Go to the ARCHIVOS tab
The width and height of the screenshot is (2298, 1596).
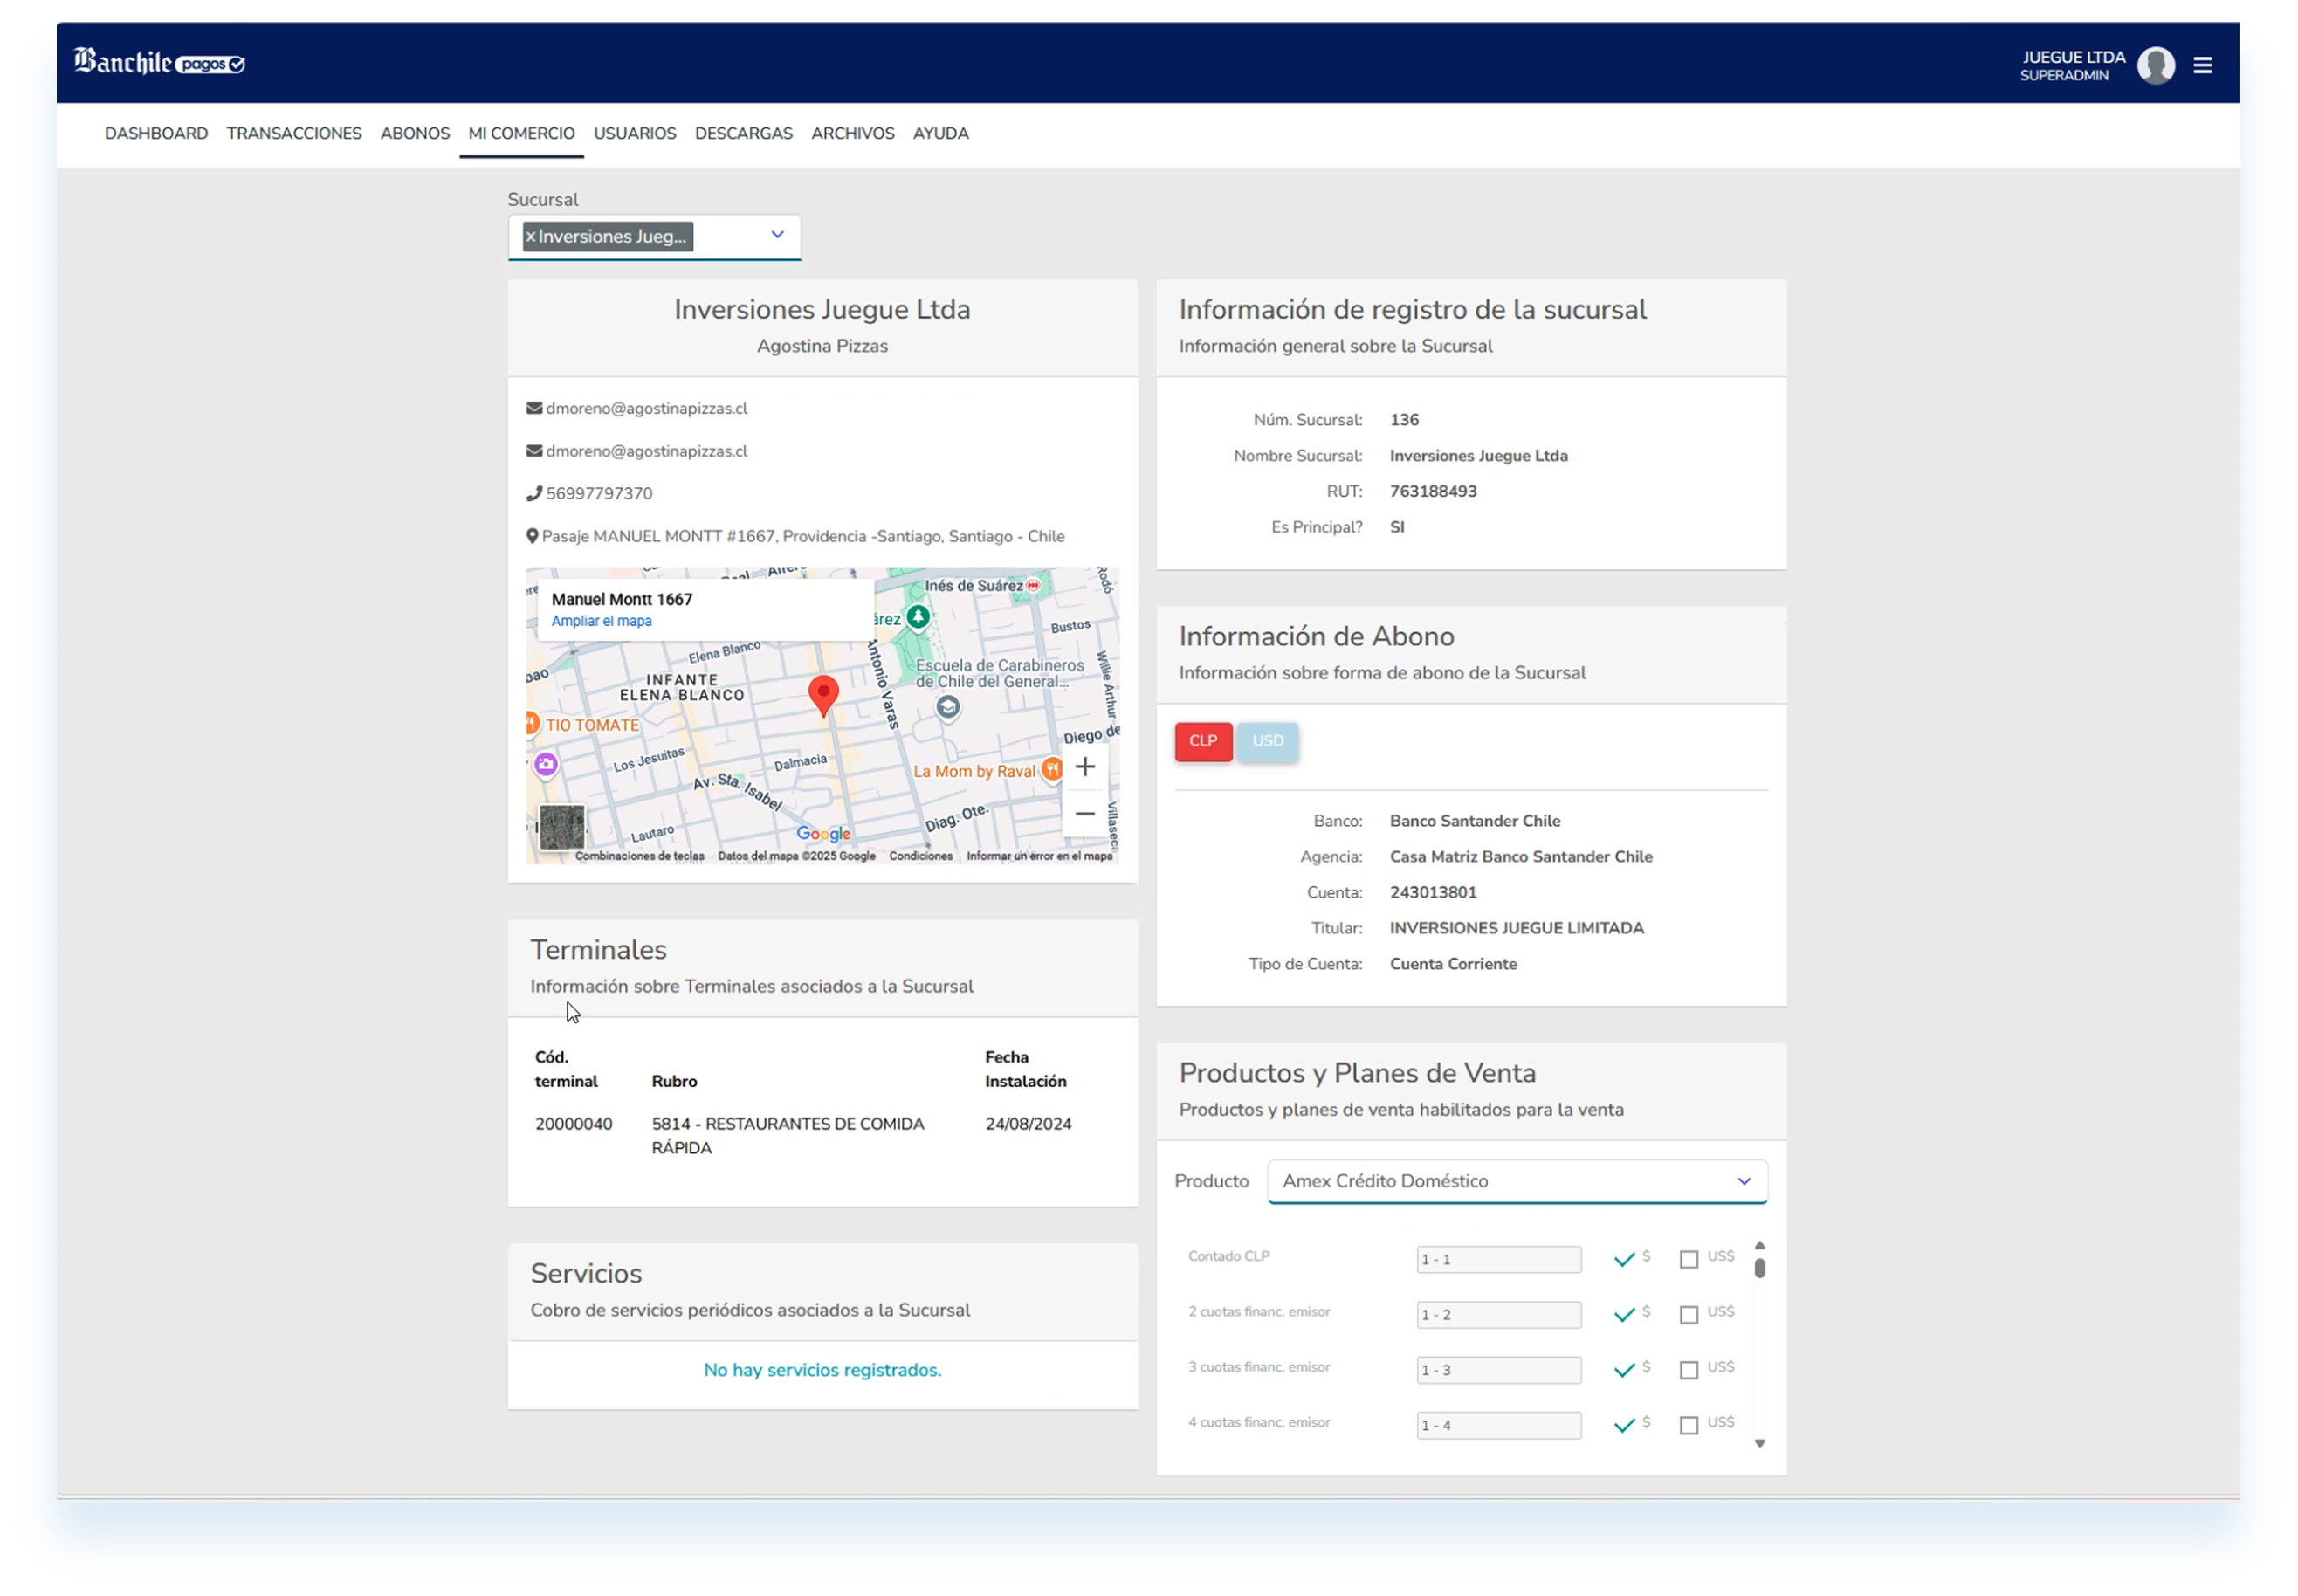pyautogui.click(x=852, y=133)
